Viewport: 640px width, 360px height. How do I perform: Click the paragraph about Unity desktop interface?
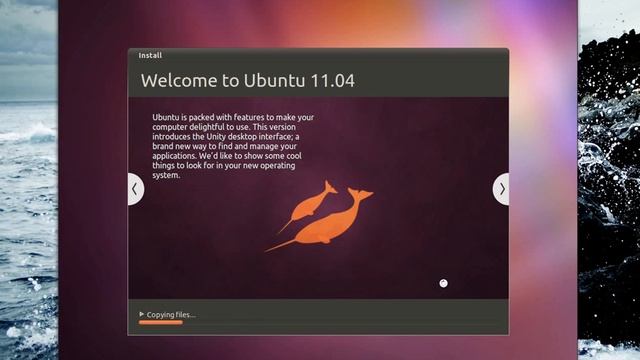[233, 146]
